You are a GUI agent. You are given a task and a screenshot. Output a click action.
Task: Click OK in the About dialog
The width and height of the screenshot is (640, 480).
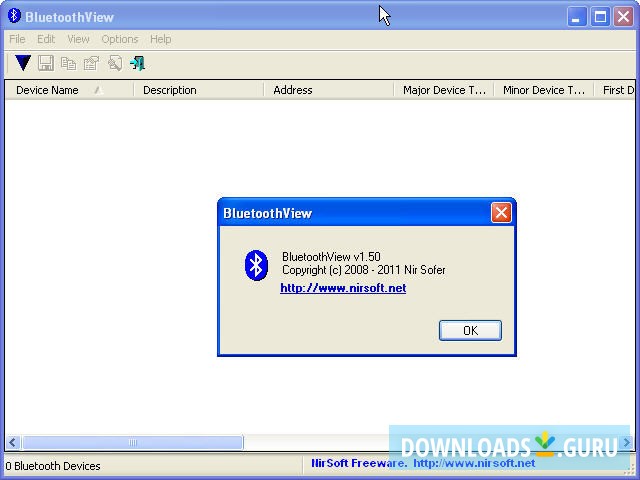click(x=470, y=330)
